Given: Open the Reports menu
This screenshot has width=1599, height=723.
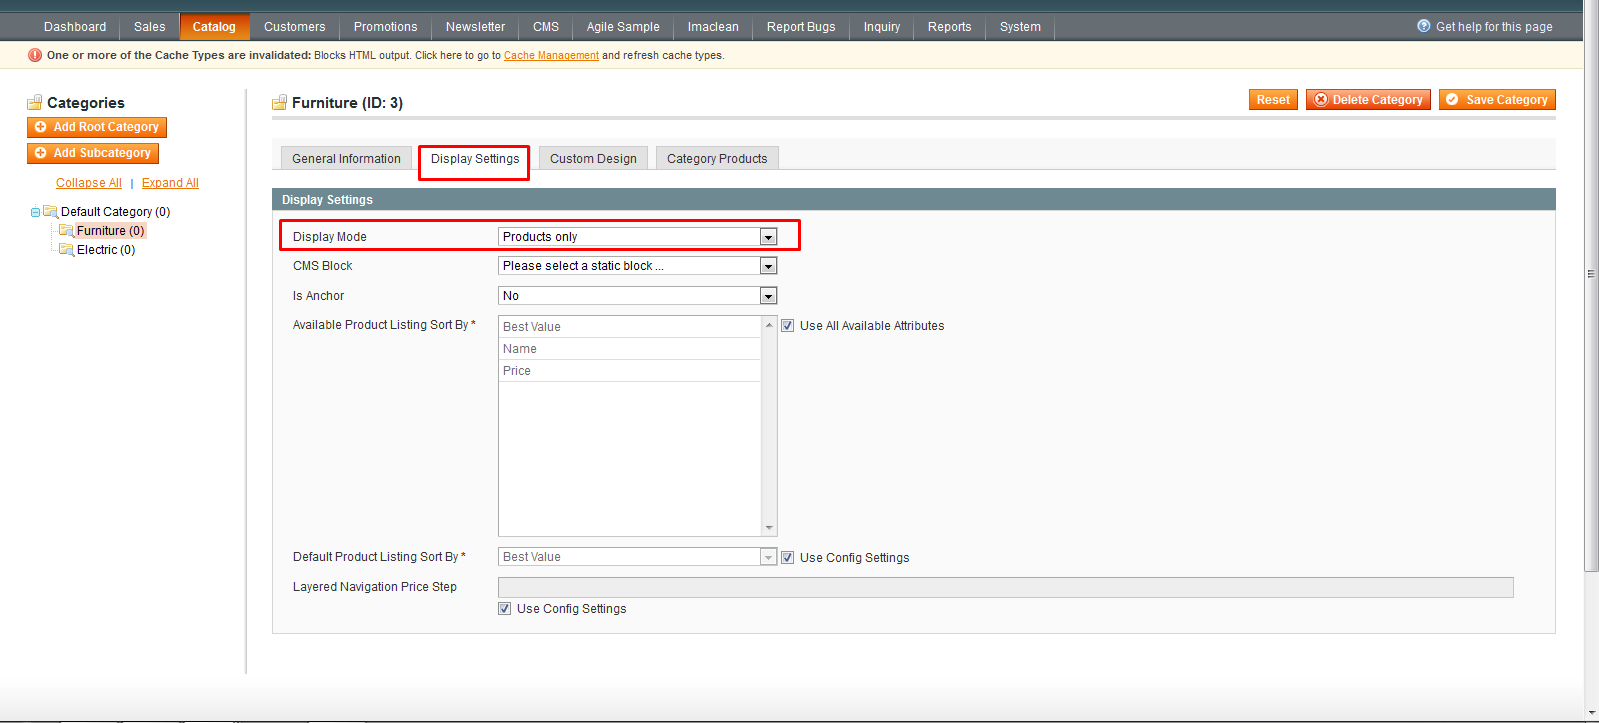Looking at the screenshot, I should pos(950,27).
